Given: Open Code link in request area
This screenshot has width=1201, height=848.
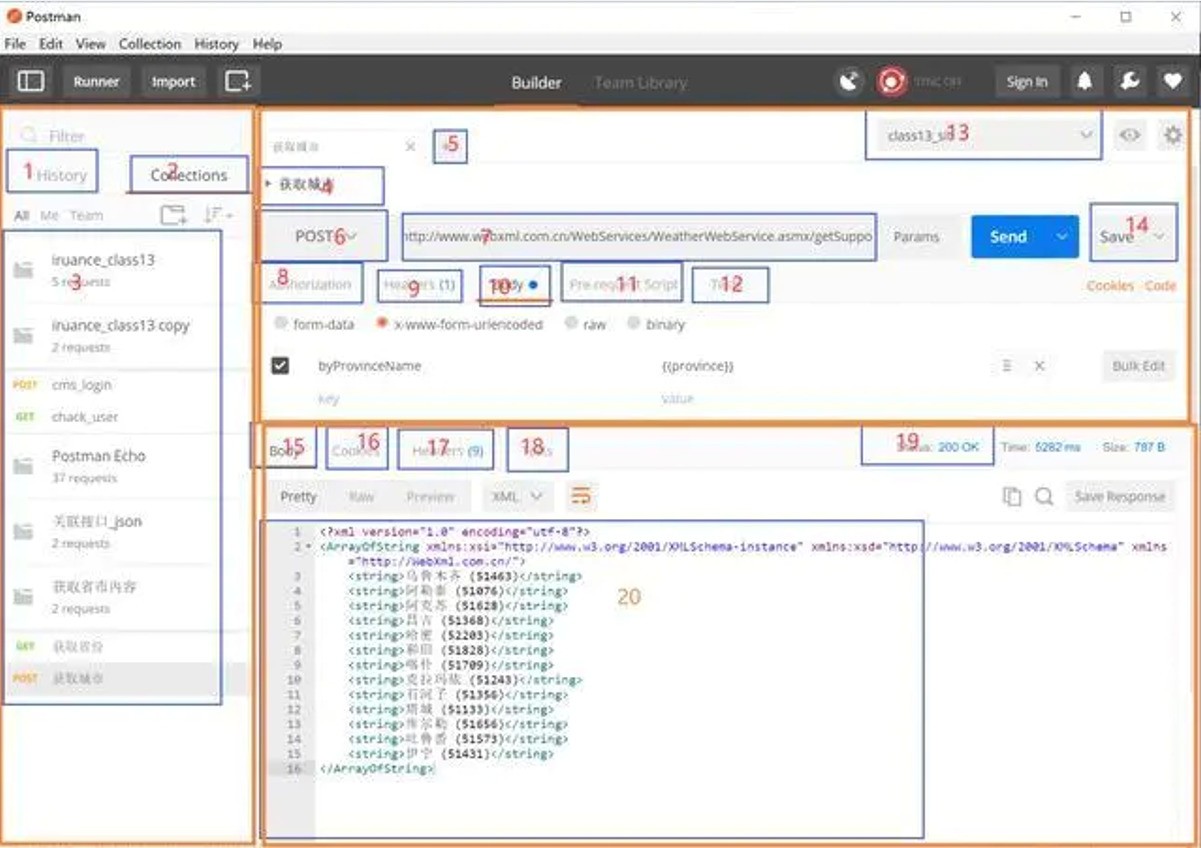Looking at the screenshot, I should point(1160,285).
